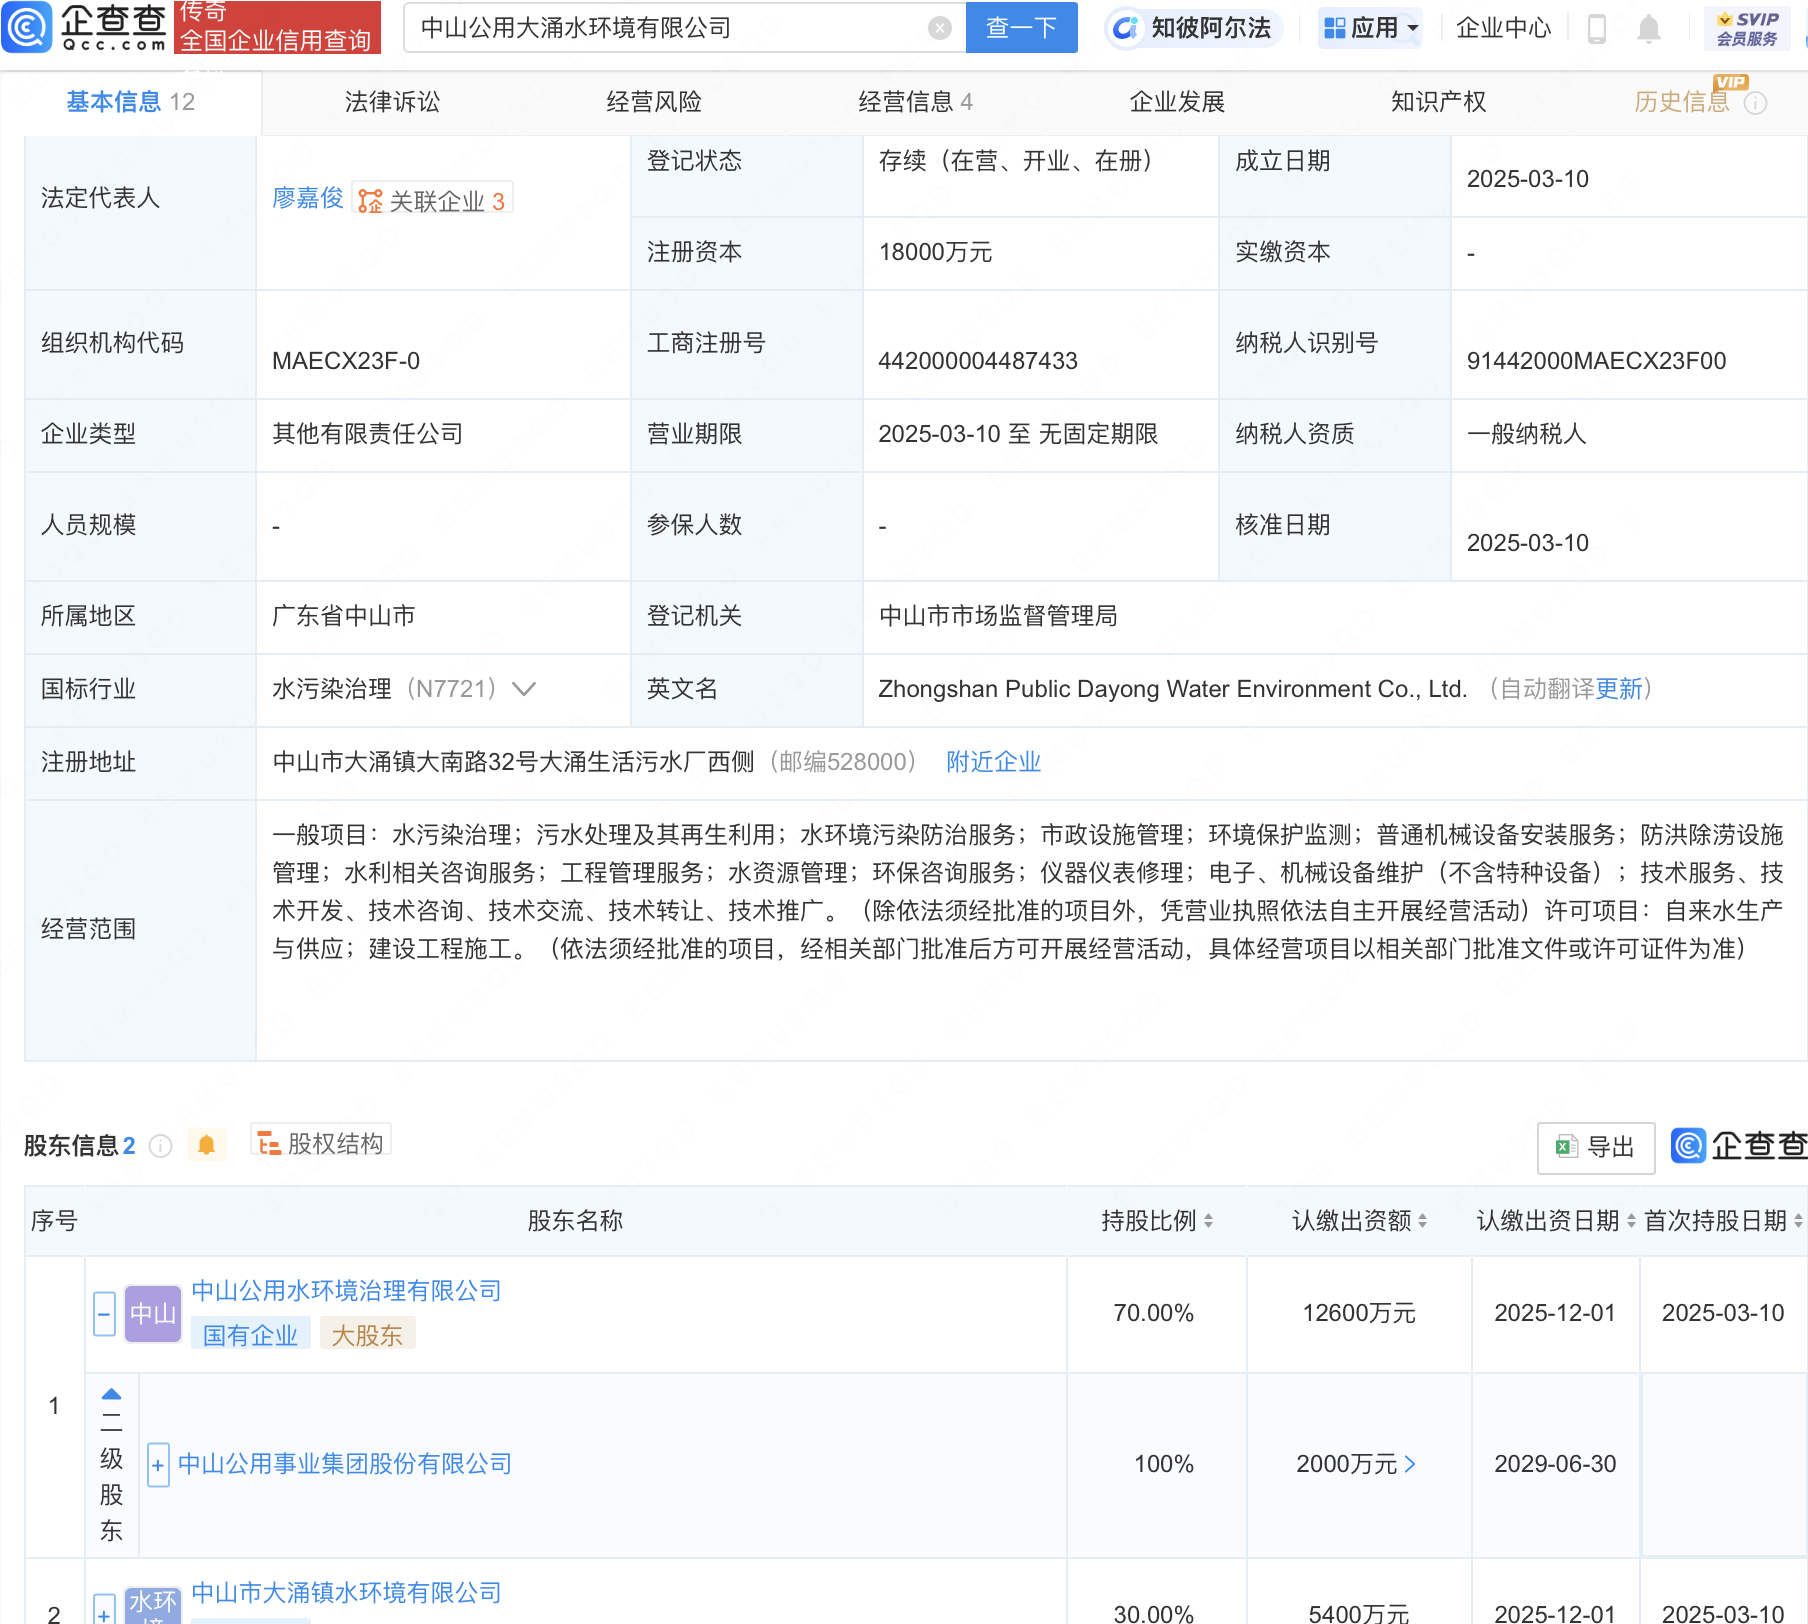Click organization code MAECX23F-0

[346, 361]
